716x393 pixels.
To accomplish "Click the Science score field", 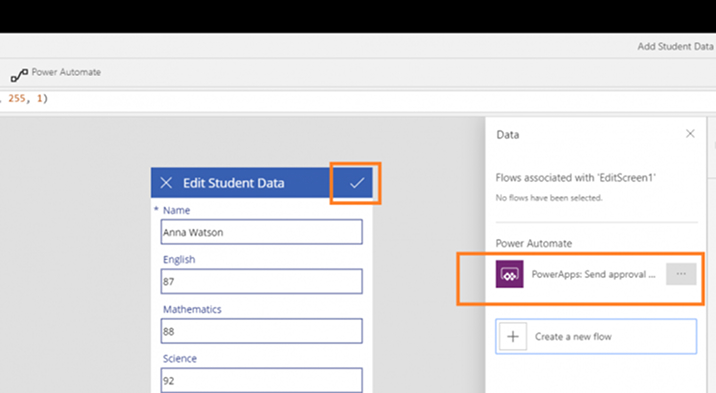I will 262,380.
